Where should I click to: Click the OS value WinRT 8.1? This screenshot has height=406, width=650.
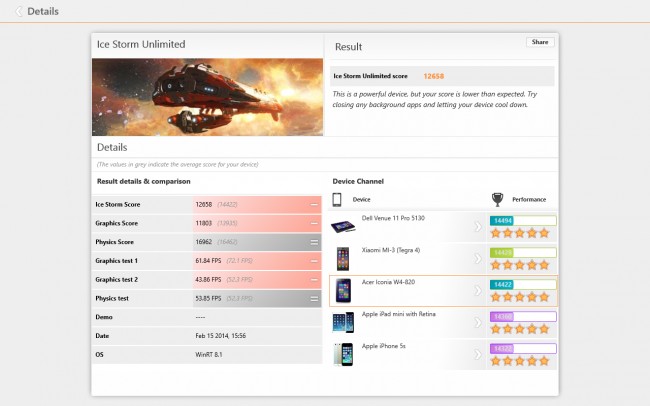209,355
